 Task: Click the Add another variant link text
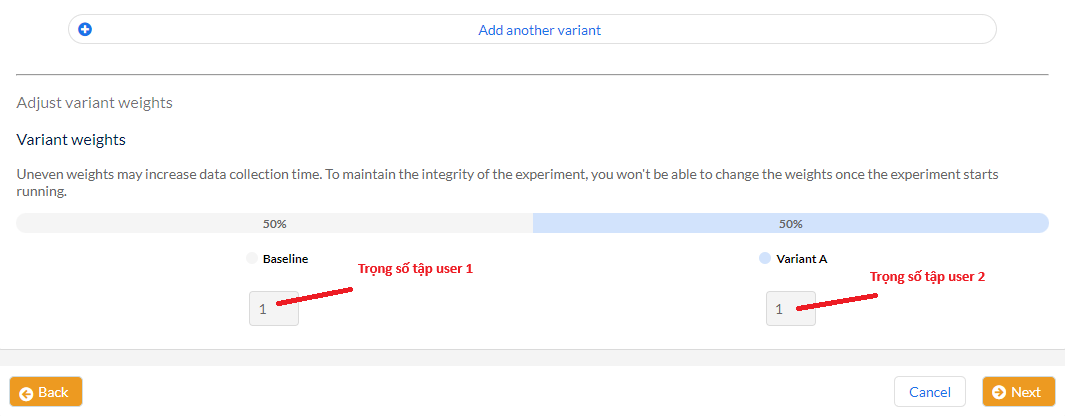[539, 30]
